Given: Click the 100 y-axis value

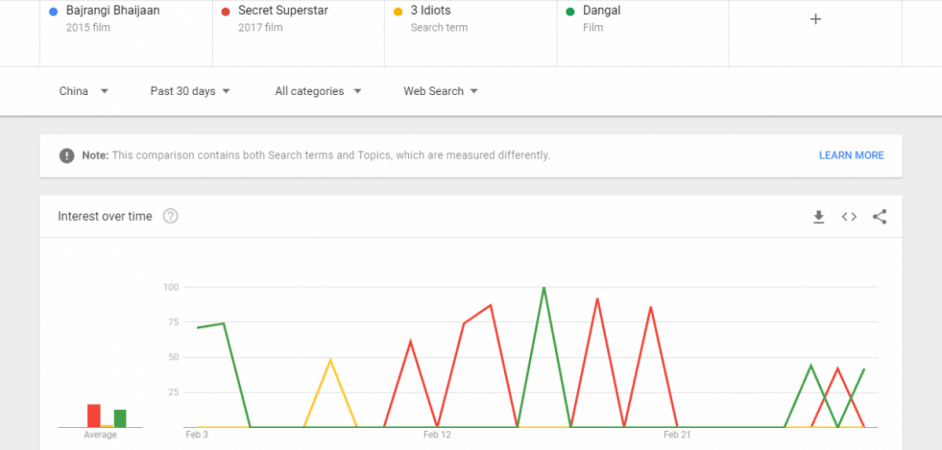Looking at the screenshot, I should [x=171, y=287].
